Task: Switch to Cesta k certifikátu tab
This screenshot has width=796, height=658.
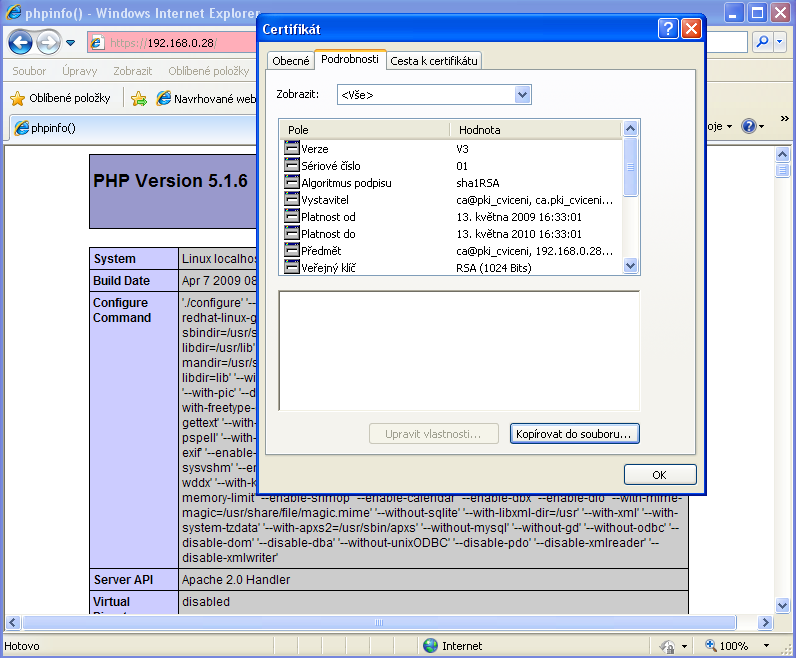Action: [x=434, y=61]
